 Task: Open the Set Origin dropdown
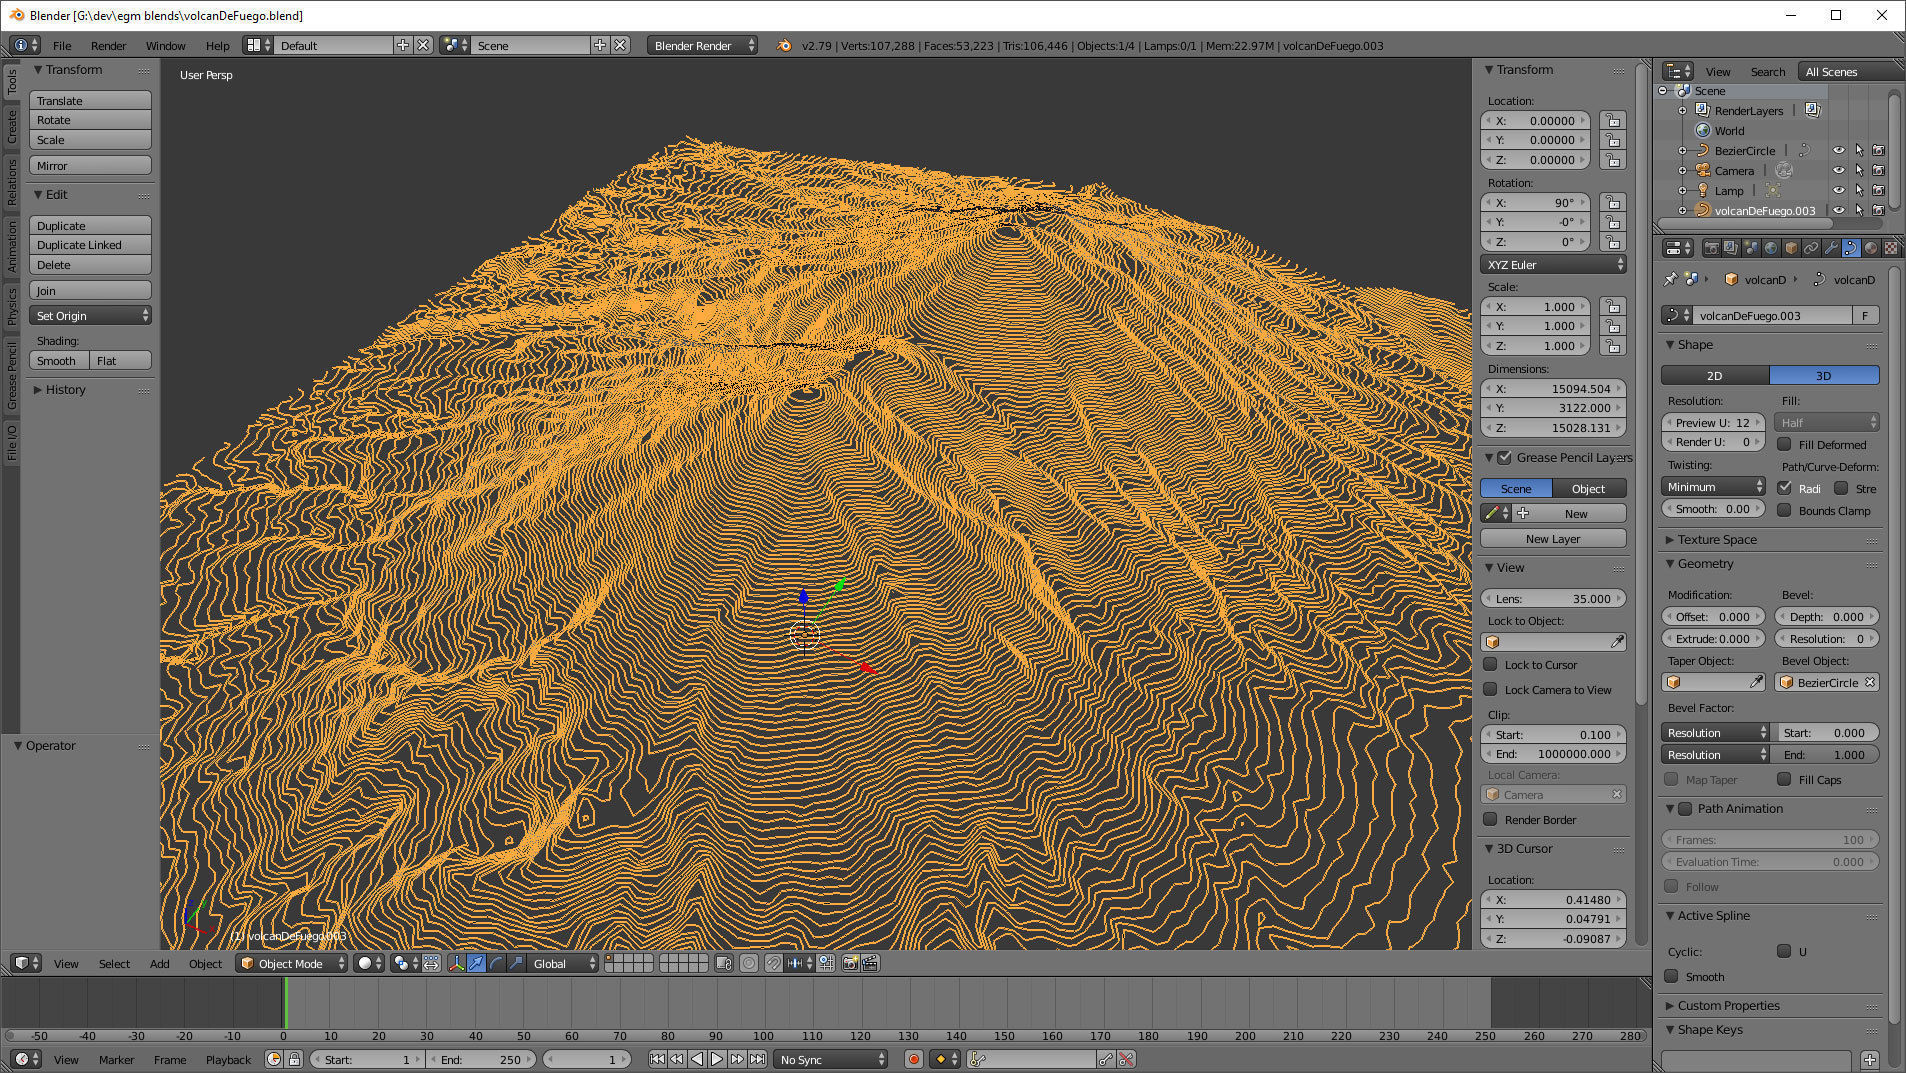click(90, 315)
